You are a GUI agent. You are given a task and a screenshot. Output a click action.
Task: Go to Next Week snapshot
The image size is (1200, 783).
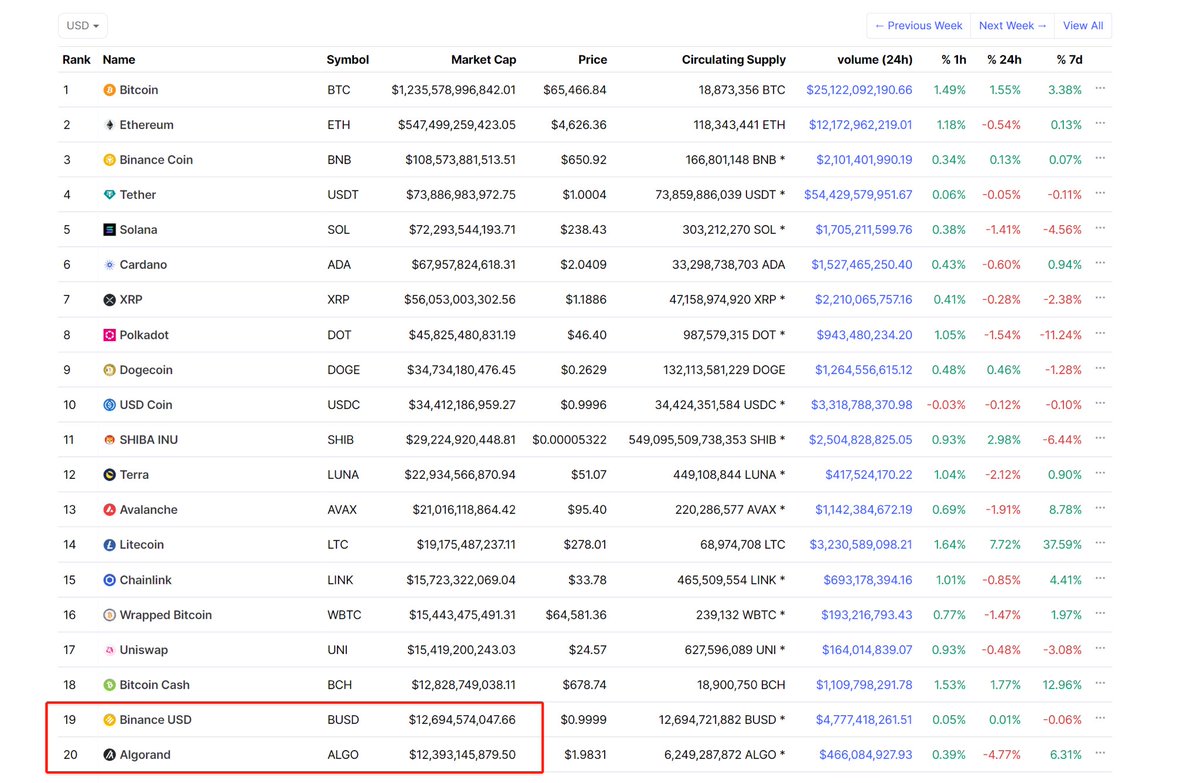[1012, 26]
